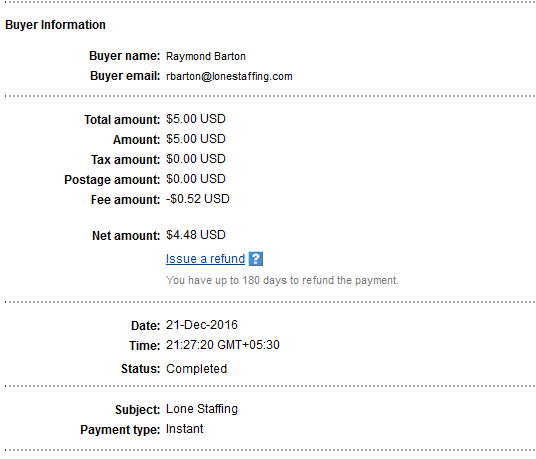Click the postage amount $0.00 USD value
The height and width of the screenshot is (459, 536).
196,179
